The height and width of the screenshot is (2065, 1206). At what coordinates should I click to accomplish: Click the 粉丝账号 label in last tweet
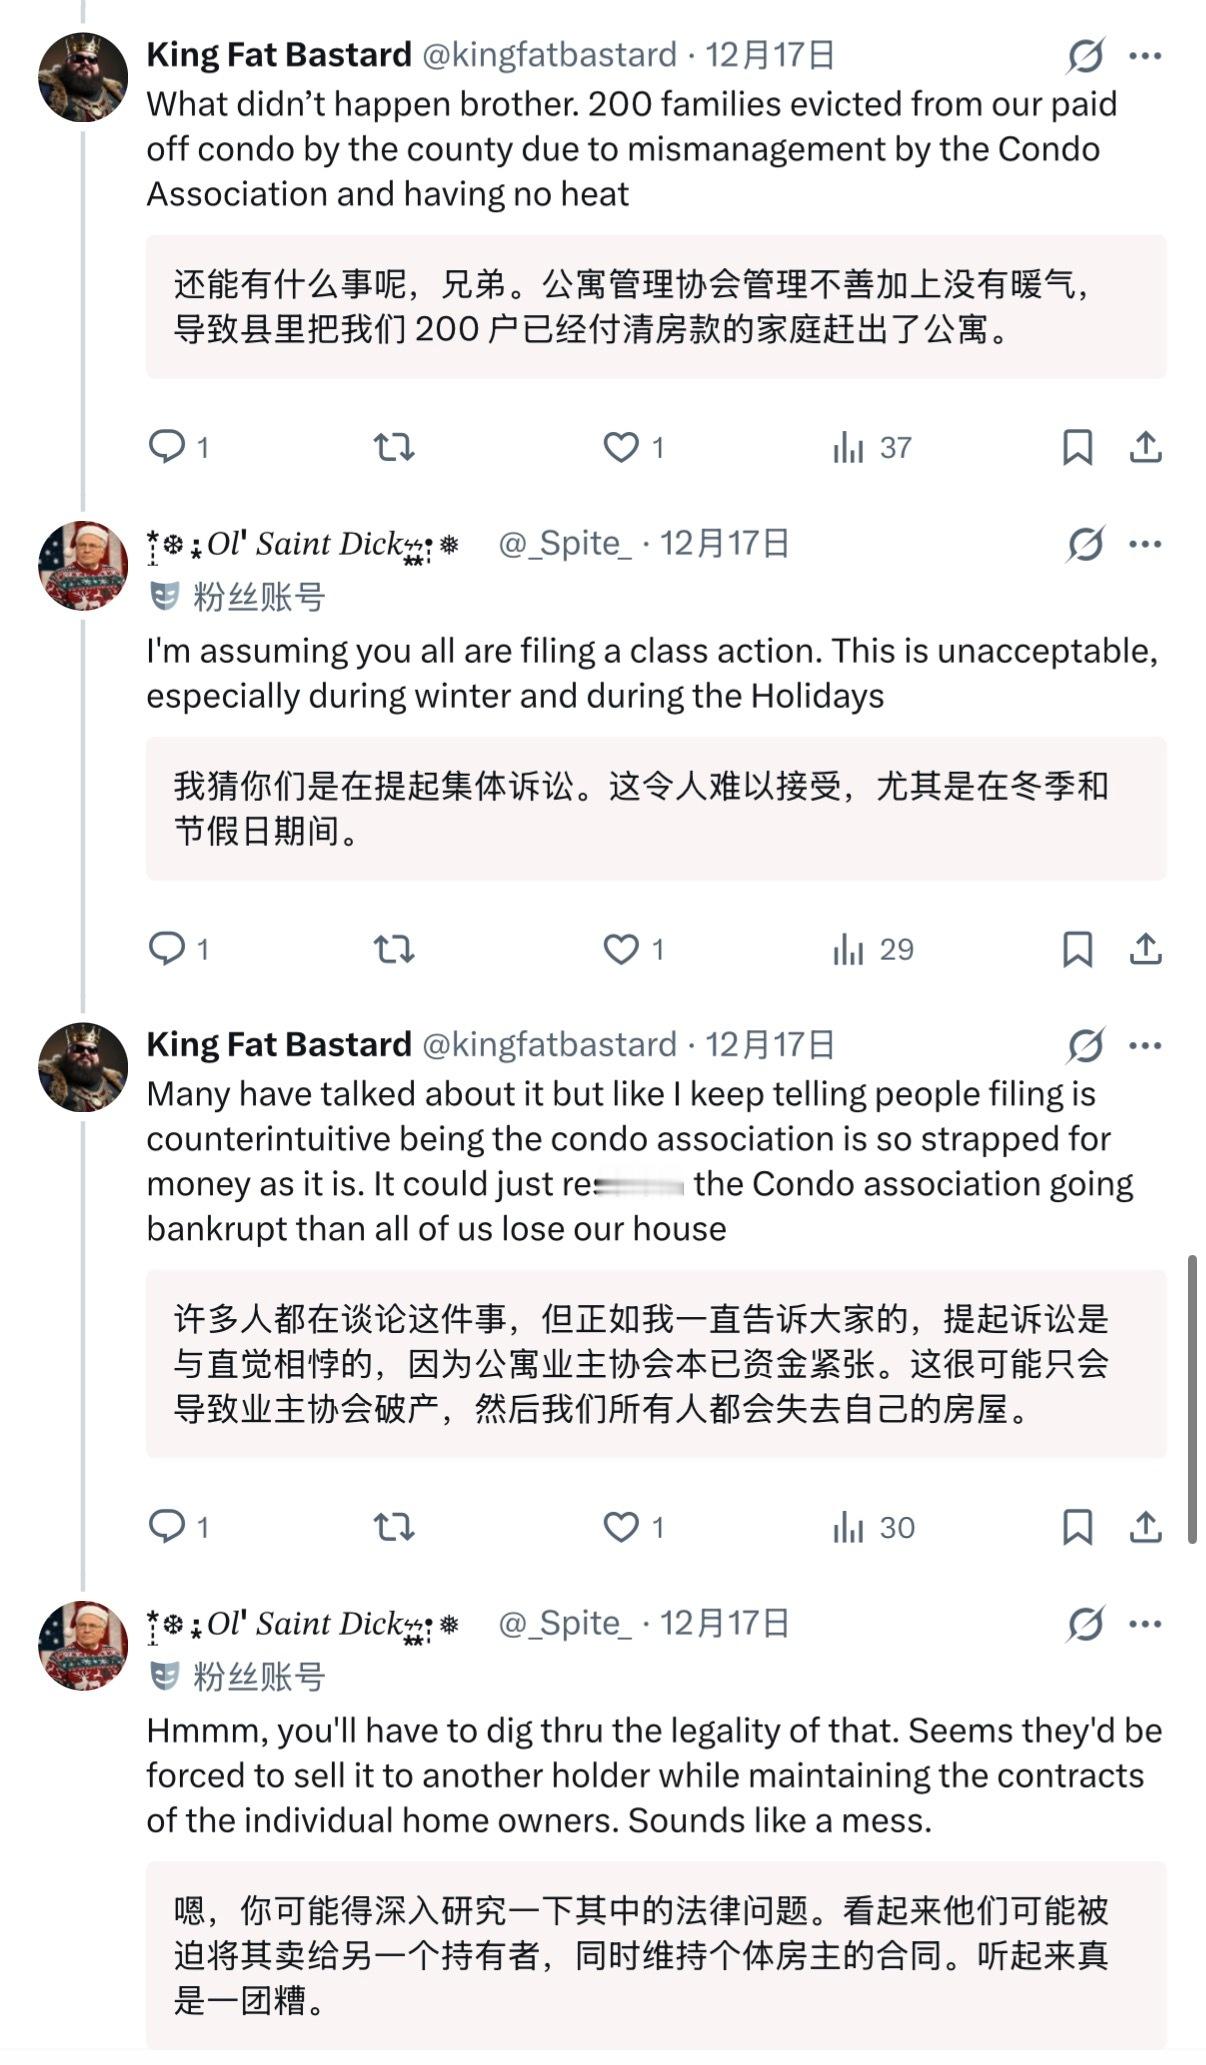click(x=258, y=1677)
